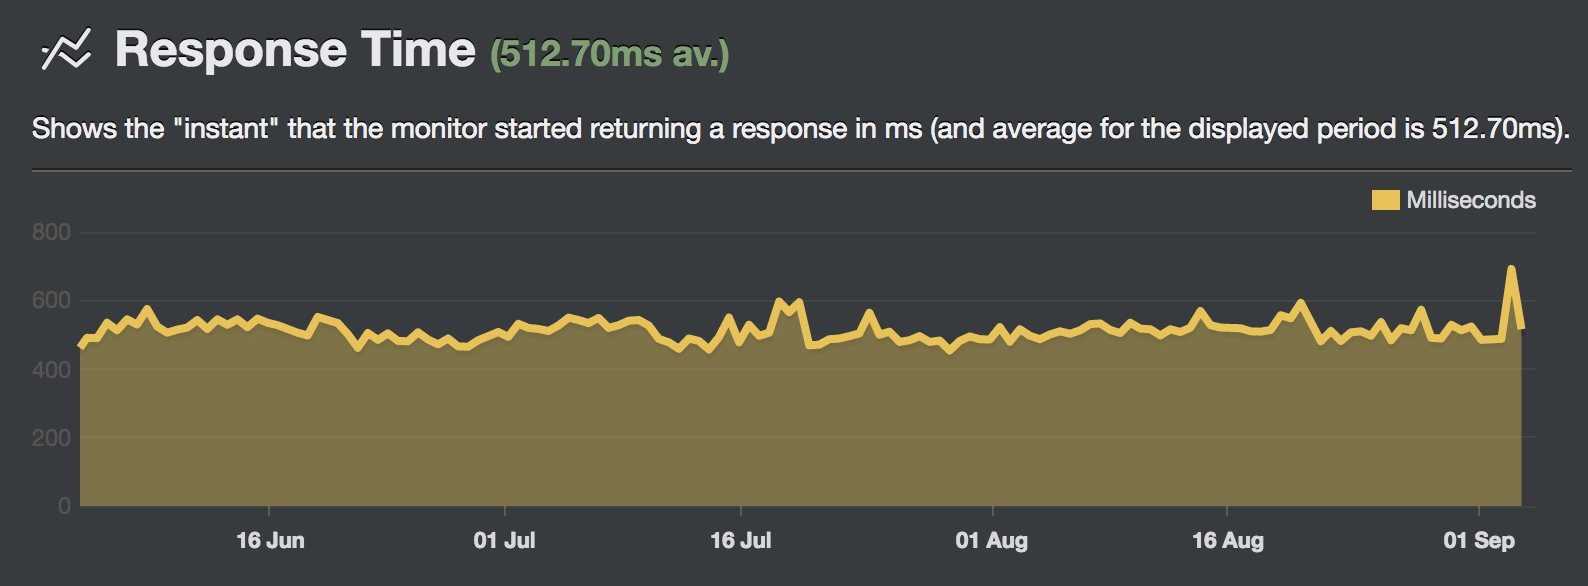Toggle the Milliseconds legend label
The height and width of the screenshot is (586, 1588).
pos(1471,200)
